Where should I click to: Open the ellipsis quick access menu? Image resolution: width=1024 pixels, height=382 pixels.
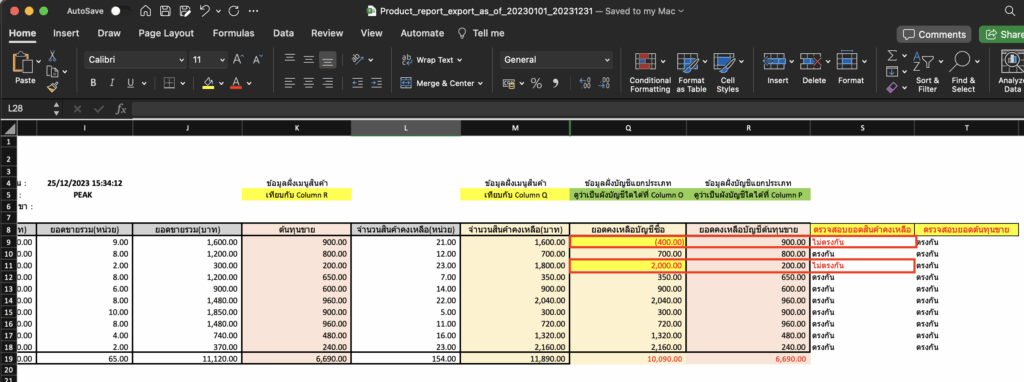click(x=253, y=11)
